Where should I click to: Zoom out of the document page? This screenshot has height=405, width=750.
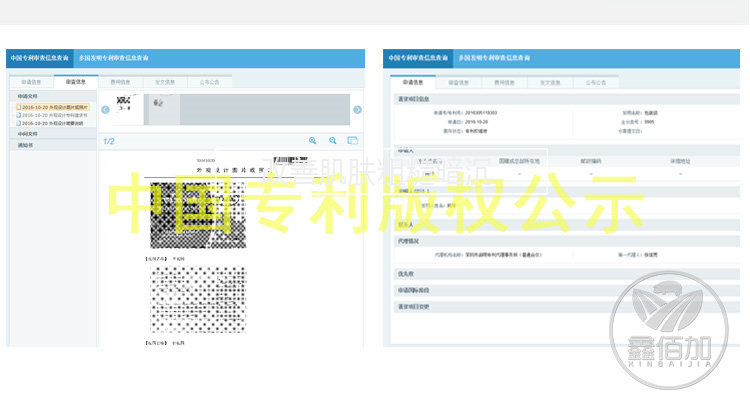[x=332, y=141]
